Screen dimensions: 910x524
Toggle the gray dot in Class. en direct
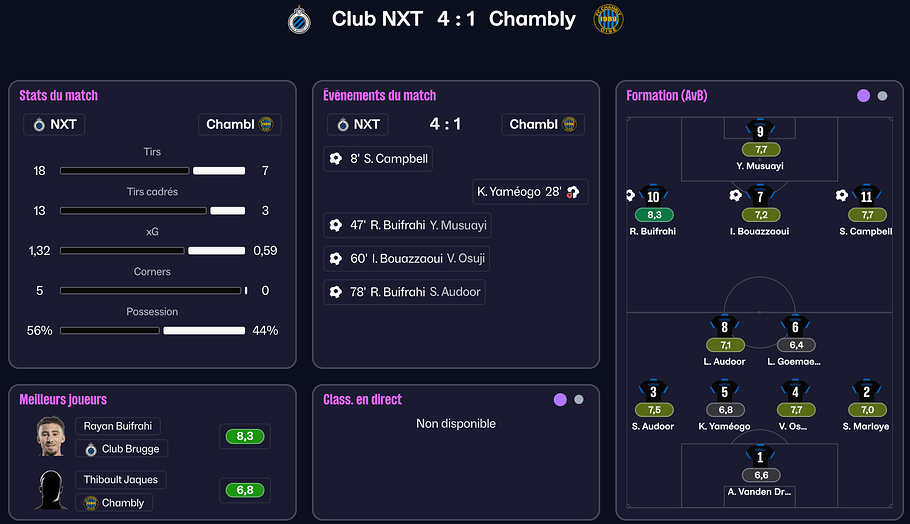click(x=579, y=400)
